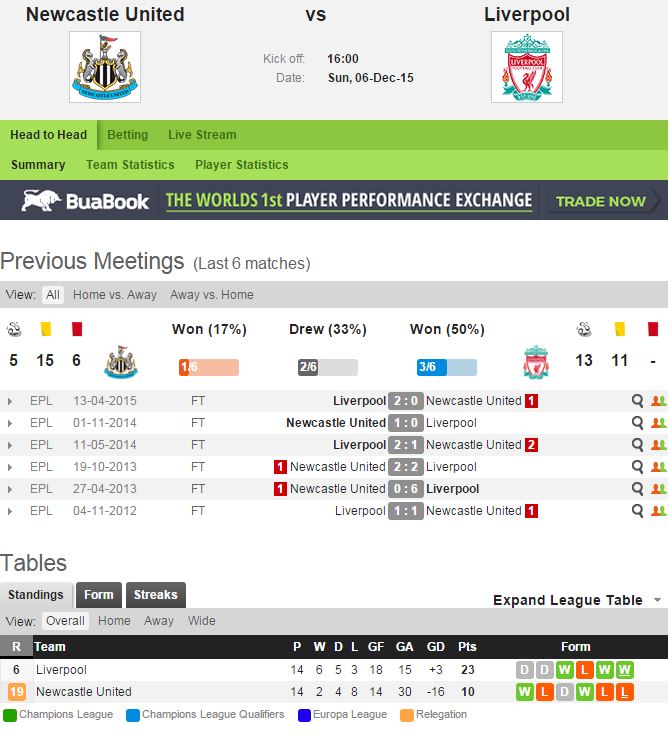Click TRADE NOW on BuaBook banner
The width and height of the screenshot is (669, 751).
(x=601, y=201)
